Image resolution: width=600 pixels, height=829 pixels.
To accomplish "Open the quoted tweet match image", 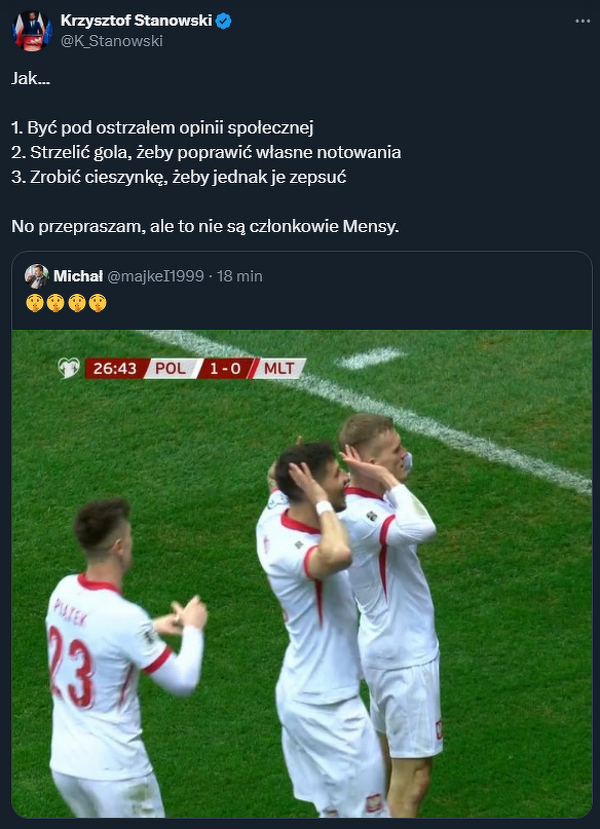I will pyautogui.click(x=302, y=574).
